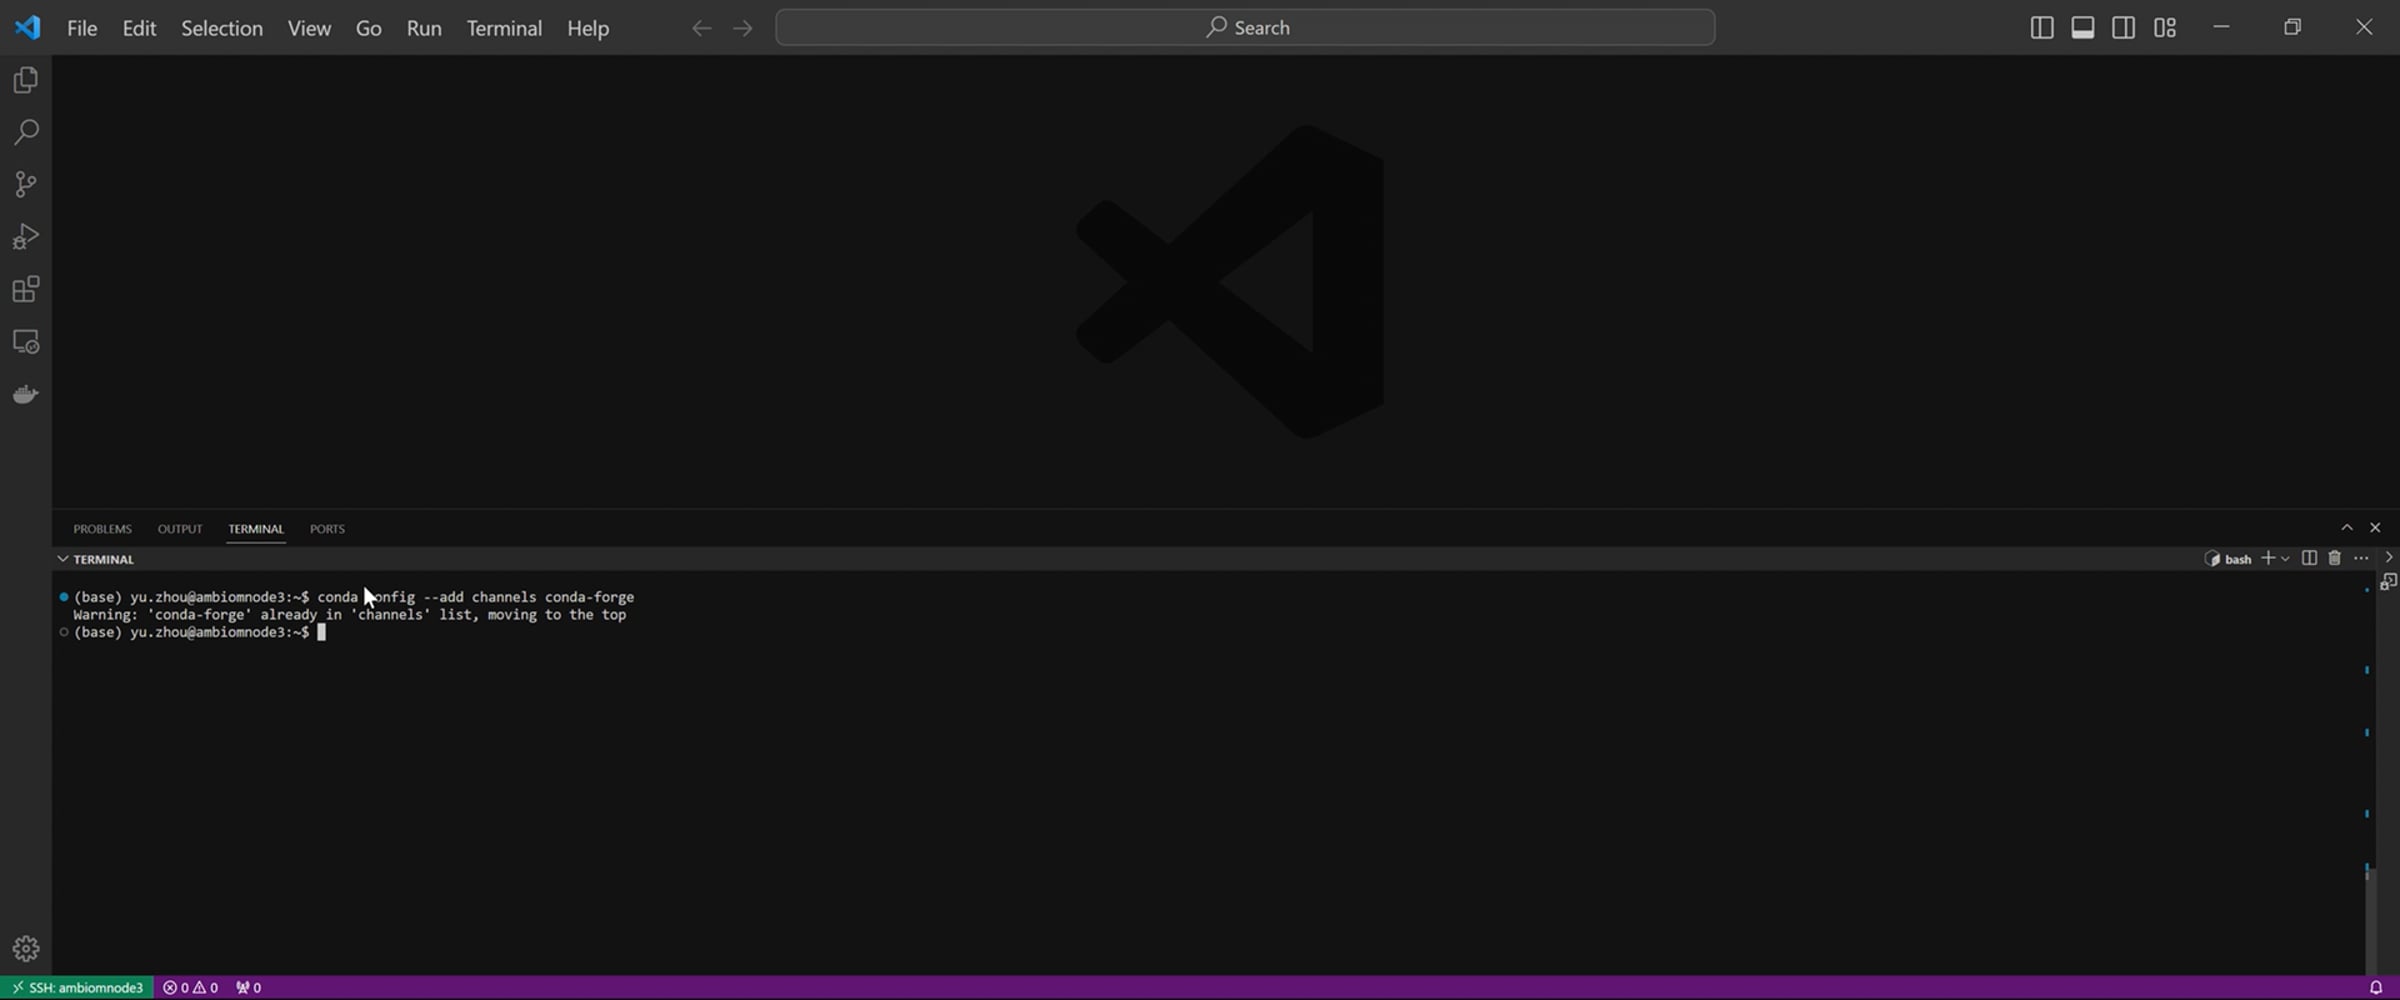Click the conda config command line text
This screenshot has height=1000, width=2400.
(x=476, y=598)
